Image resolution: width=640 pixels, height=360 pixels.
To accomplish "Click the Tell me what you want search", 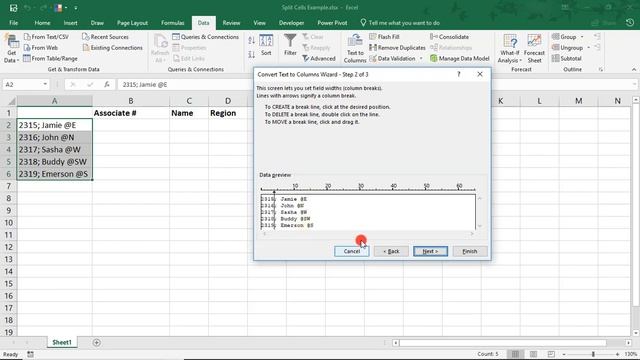I will pyautogui.click(x=400, y=23).
